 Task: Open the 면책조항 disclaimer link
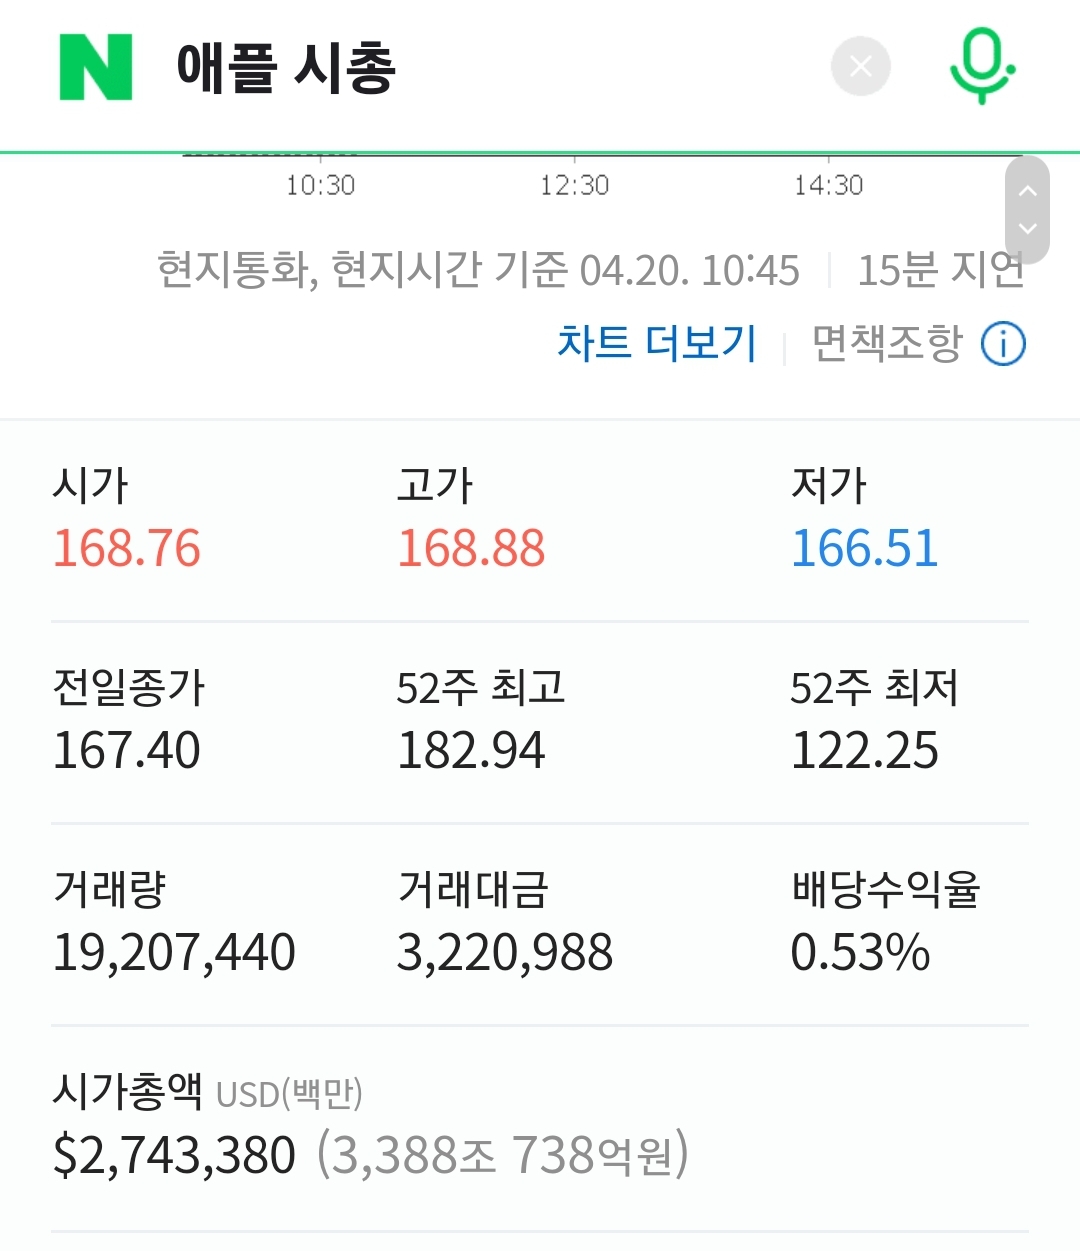[887, 343]
